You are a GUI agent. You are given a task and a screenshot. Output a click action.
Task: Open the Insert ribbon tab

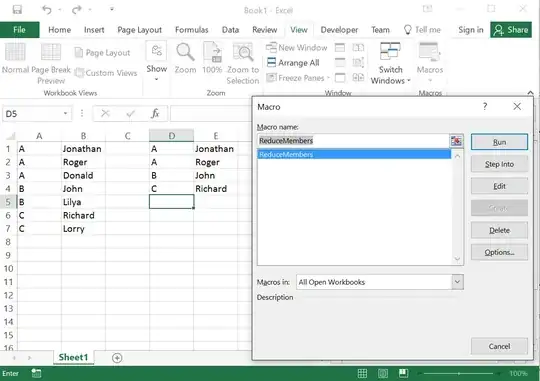pyautogui.click(x=94, y=30)
